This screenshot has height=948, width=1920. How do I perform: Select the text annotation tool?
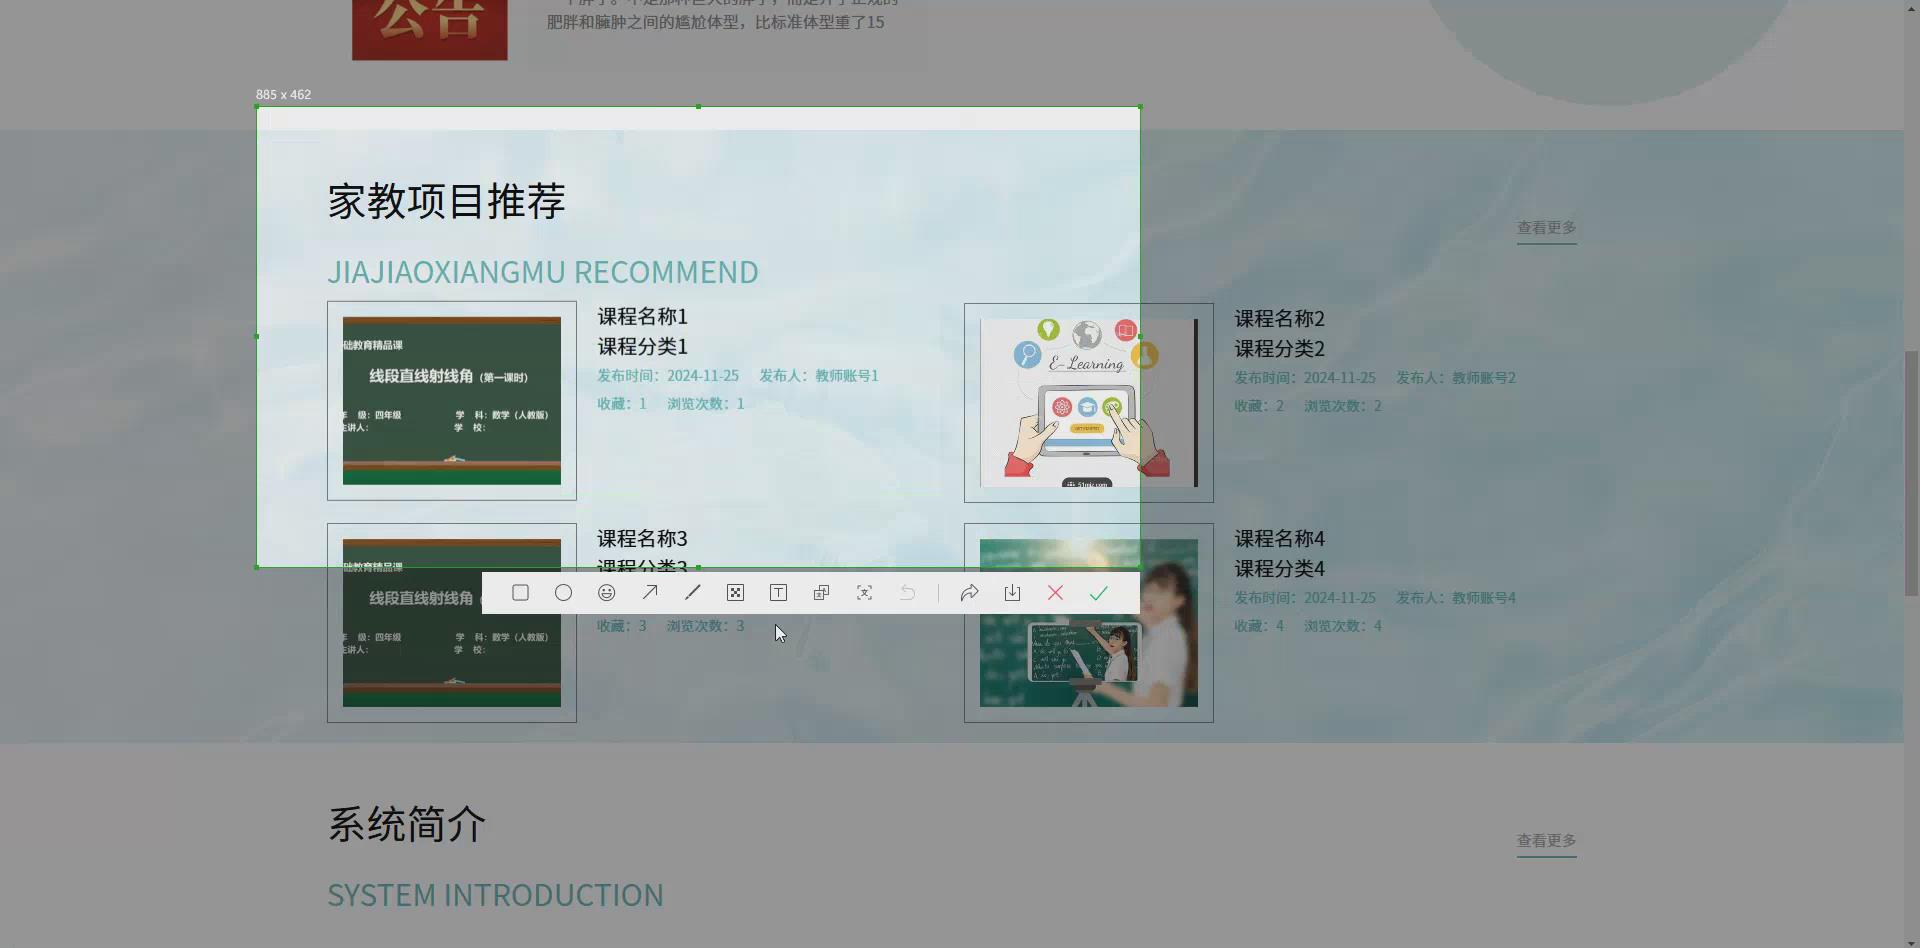pyautogui.click(x=778, y=592)
